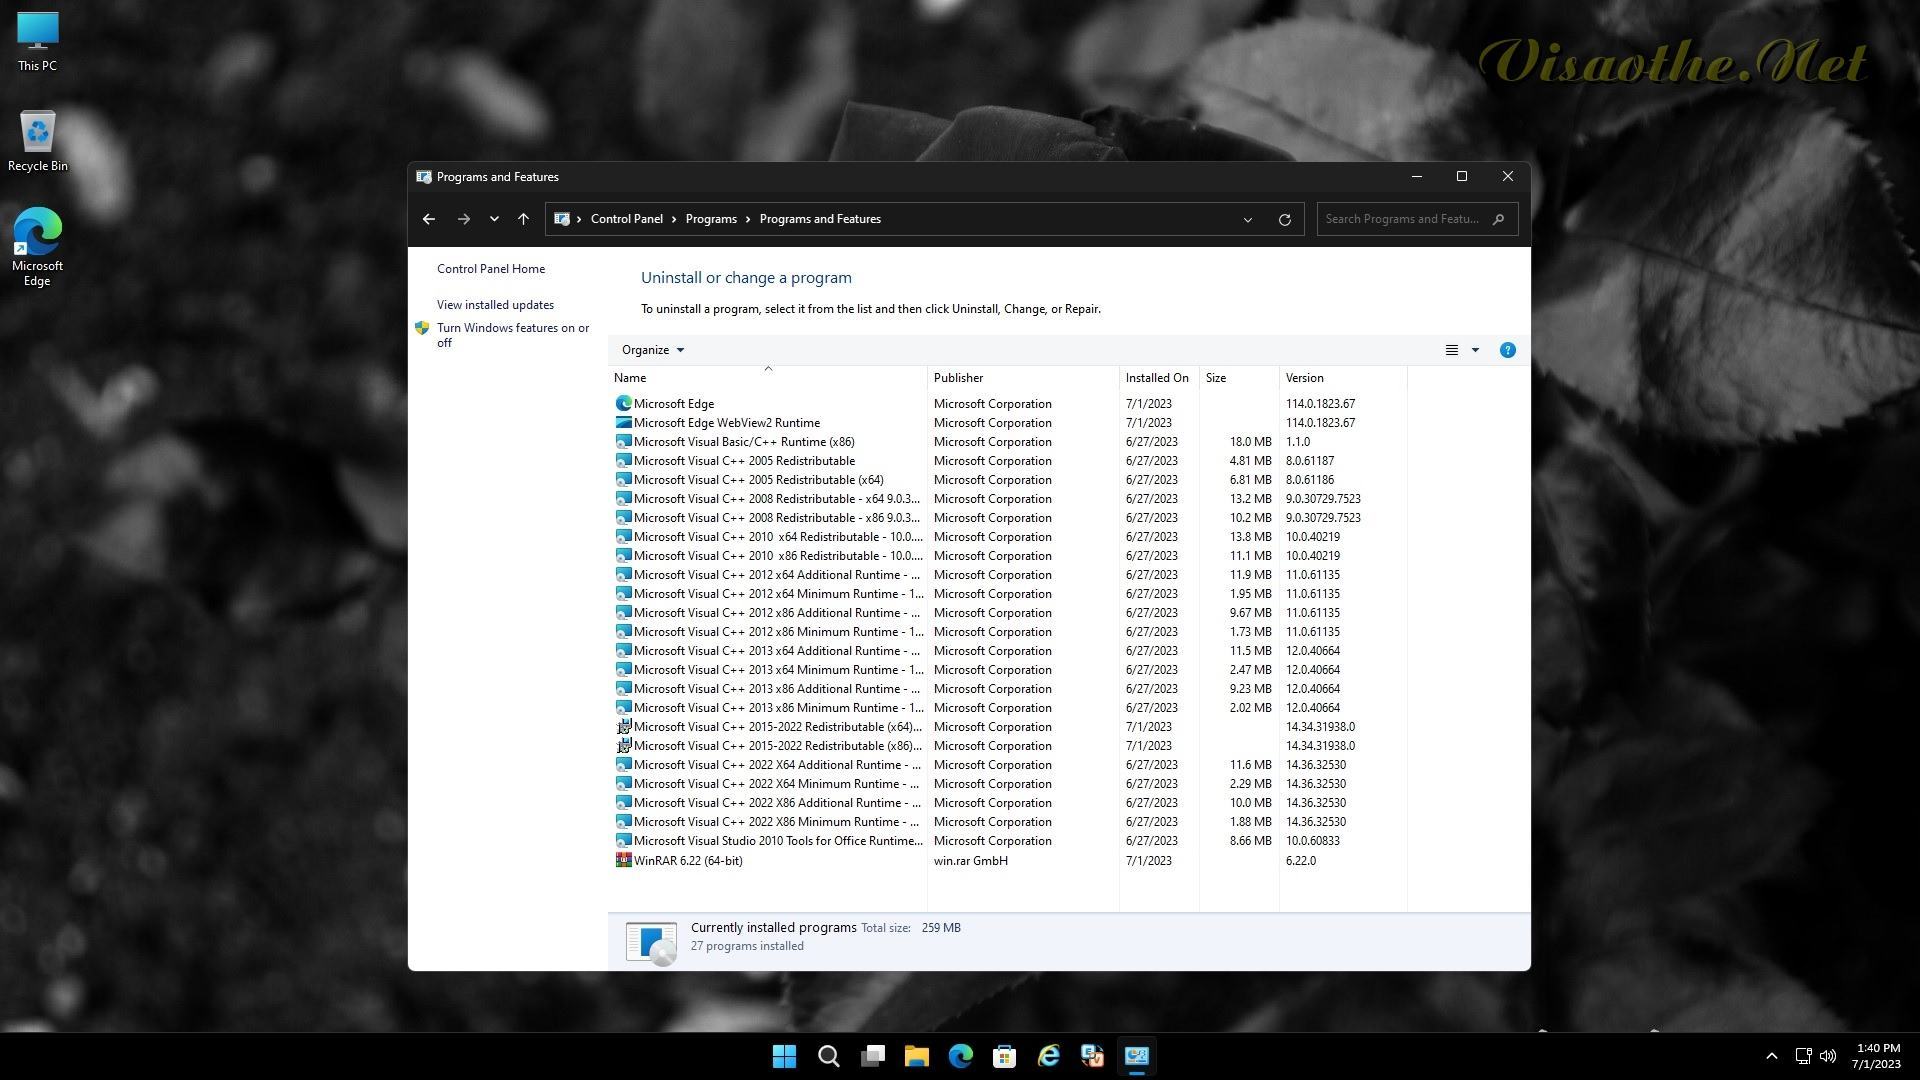The image size is (1920, 1080).
Task: Go up one folder level
Action: tap(523, 219)
